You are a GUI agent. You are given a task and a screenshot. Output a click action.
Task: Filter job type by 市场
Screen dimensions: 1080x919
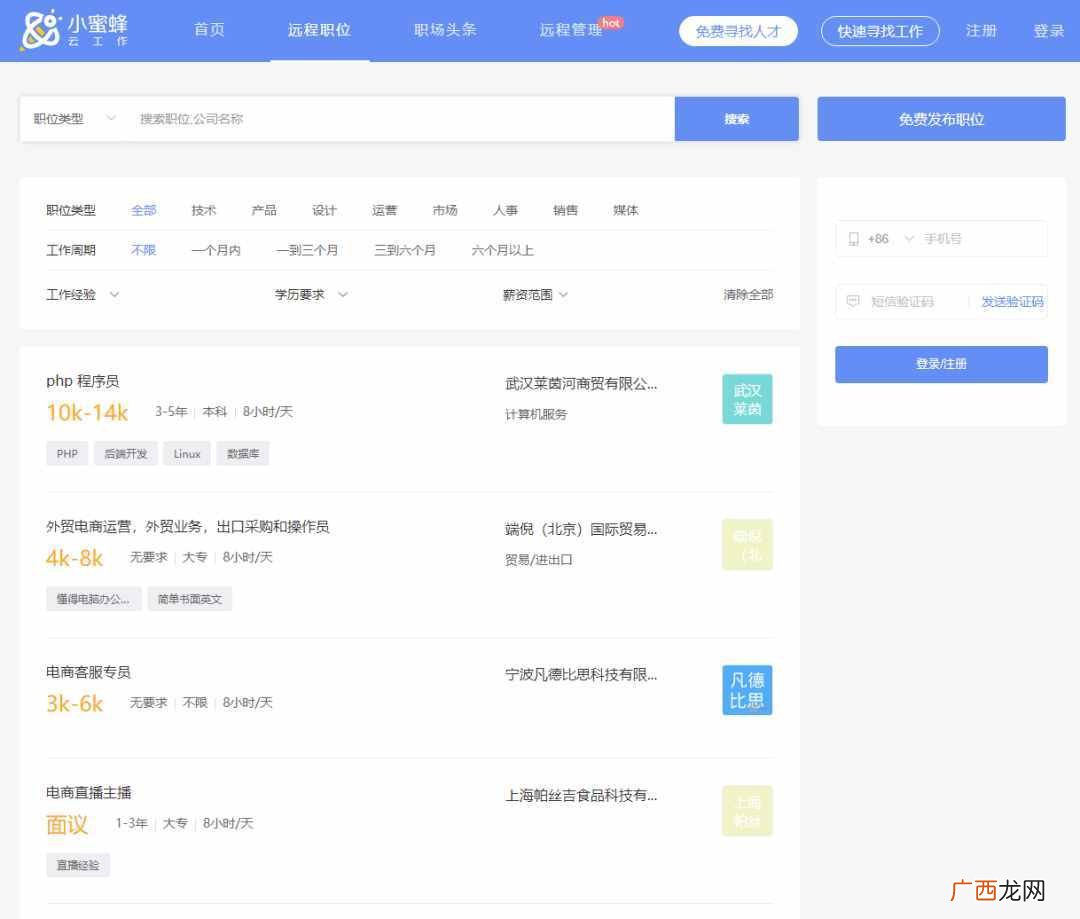pos(444,210)
